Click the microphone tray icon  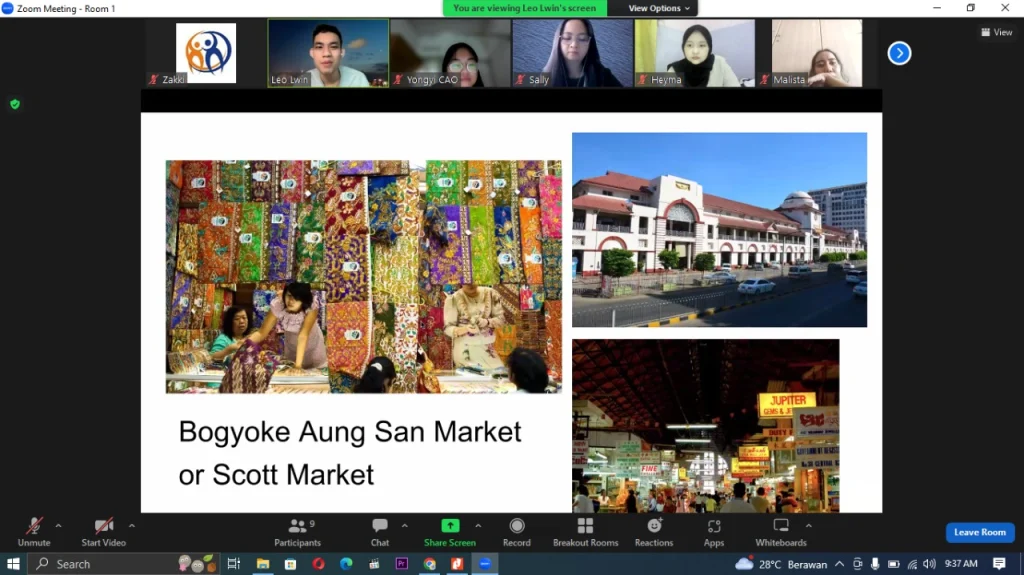[x=875, y=564]
